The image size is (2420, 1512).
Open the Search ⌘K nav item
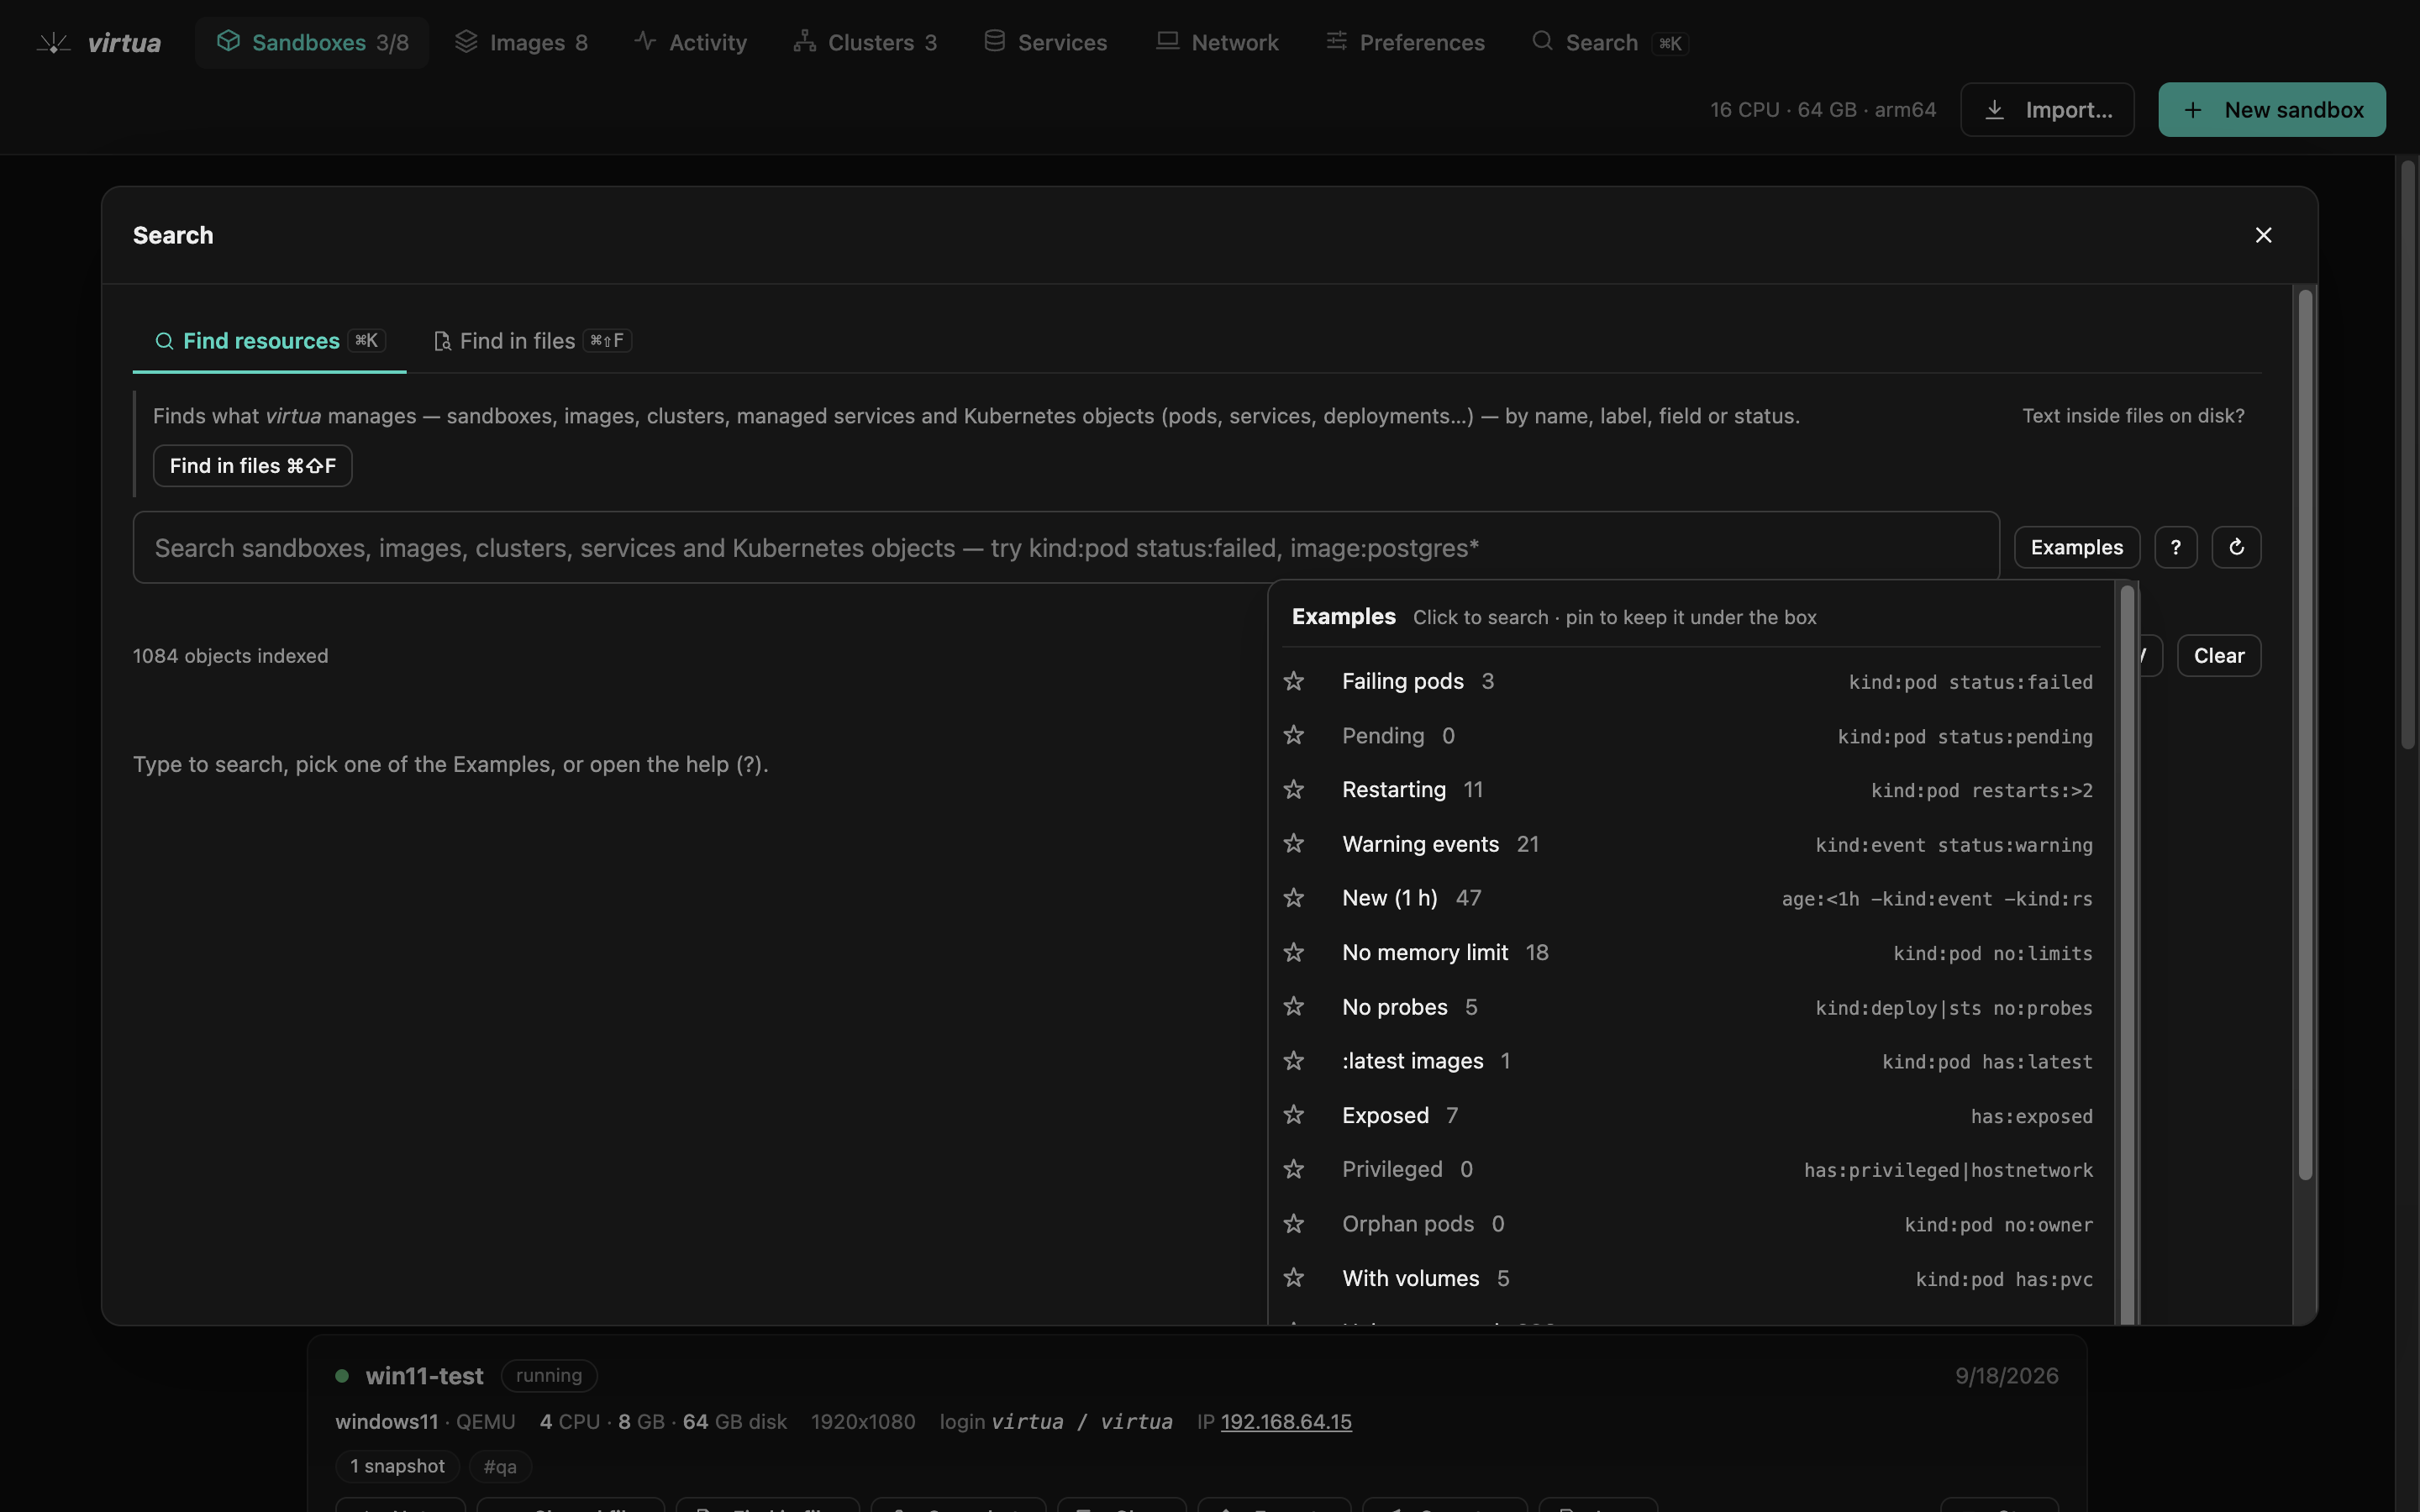tap(1611, 42)
